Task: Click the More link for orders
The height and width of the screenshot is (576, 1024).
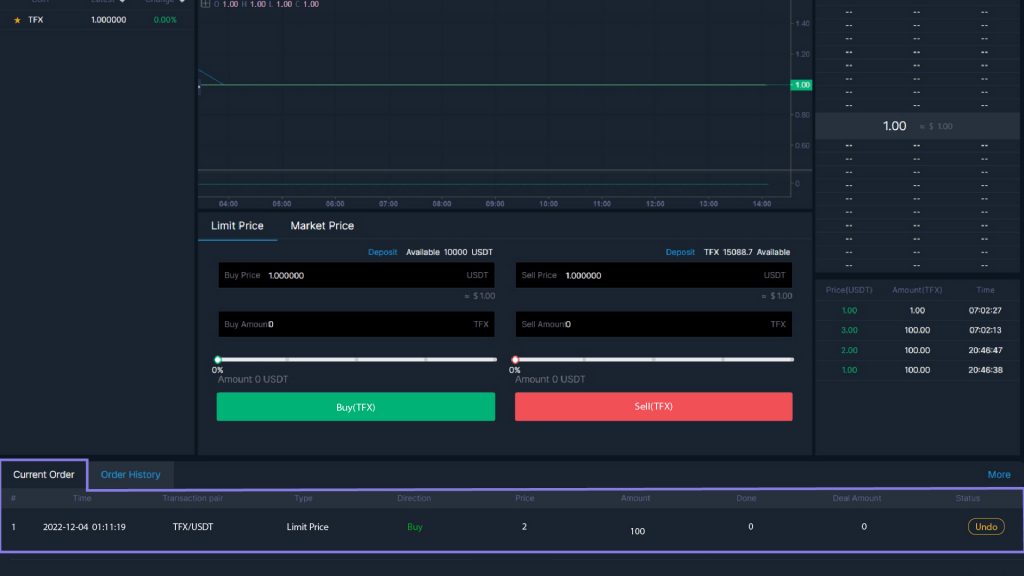Action: point(999,475)
